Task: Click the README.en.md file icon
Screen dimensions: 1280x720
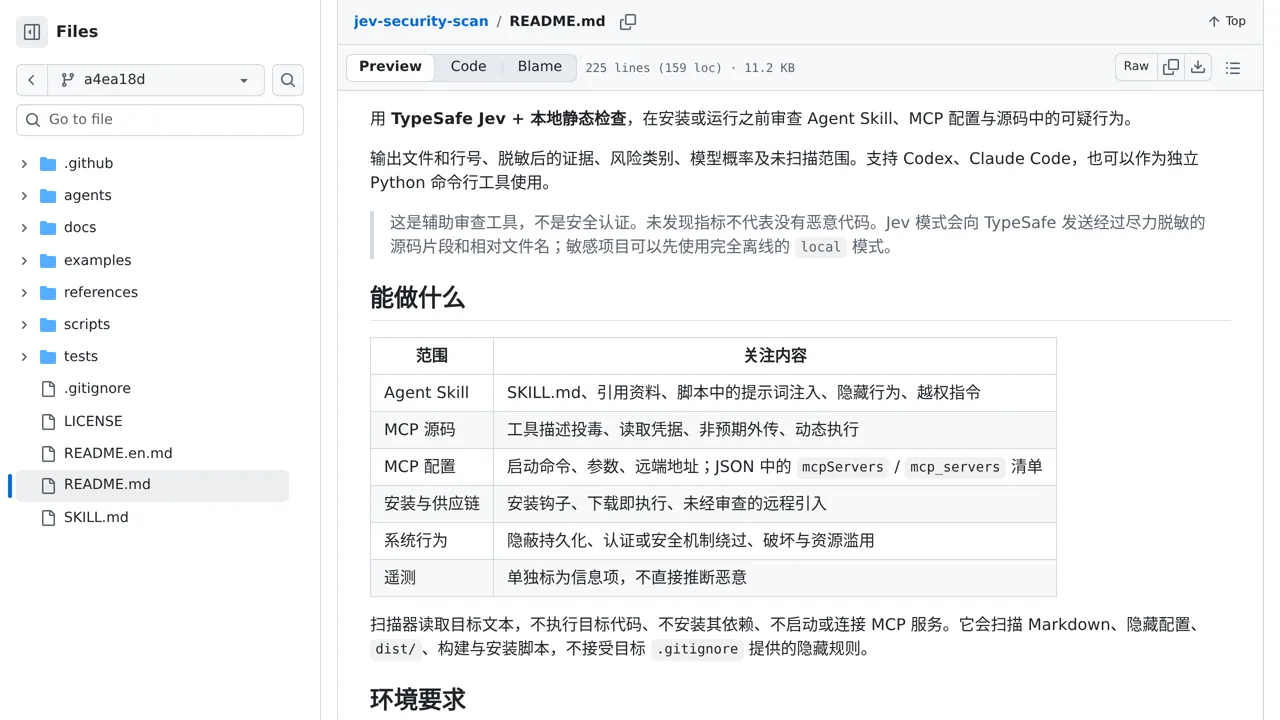Action: pos(48,453)
